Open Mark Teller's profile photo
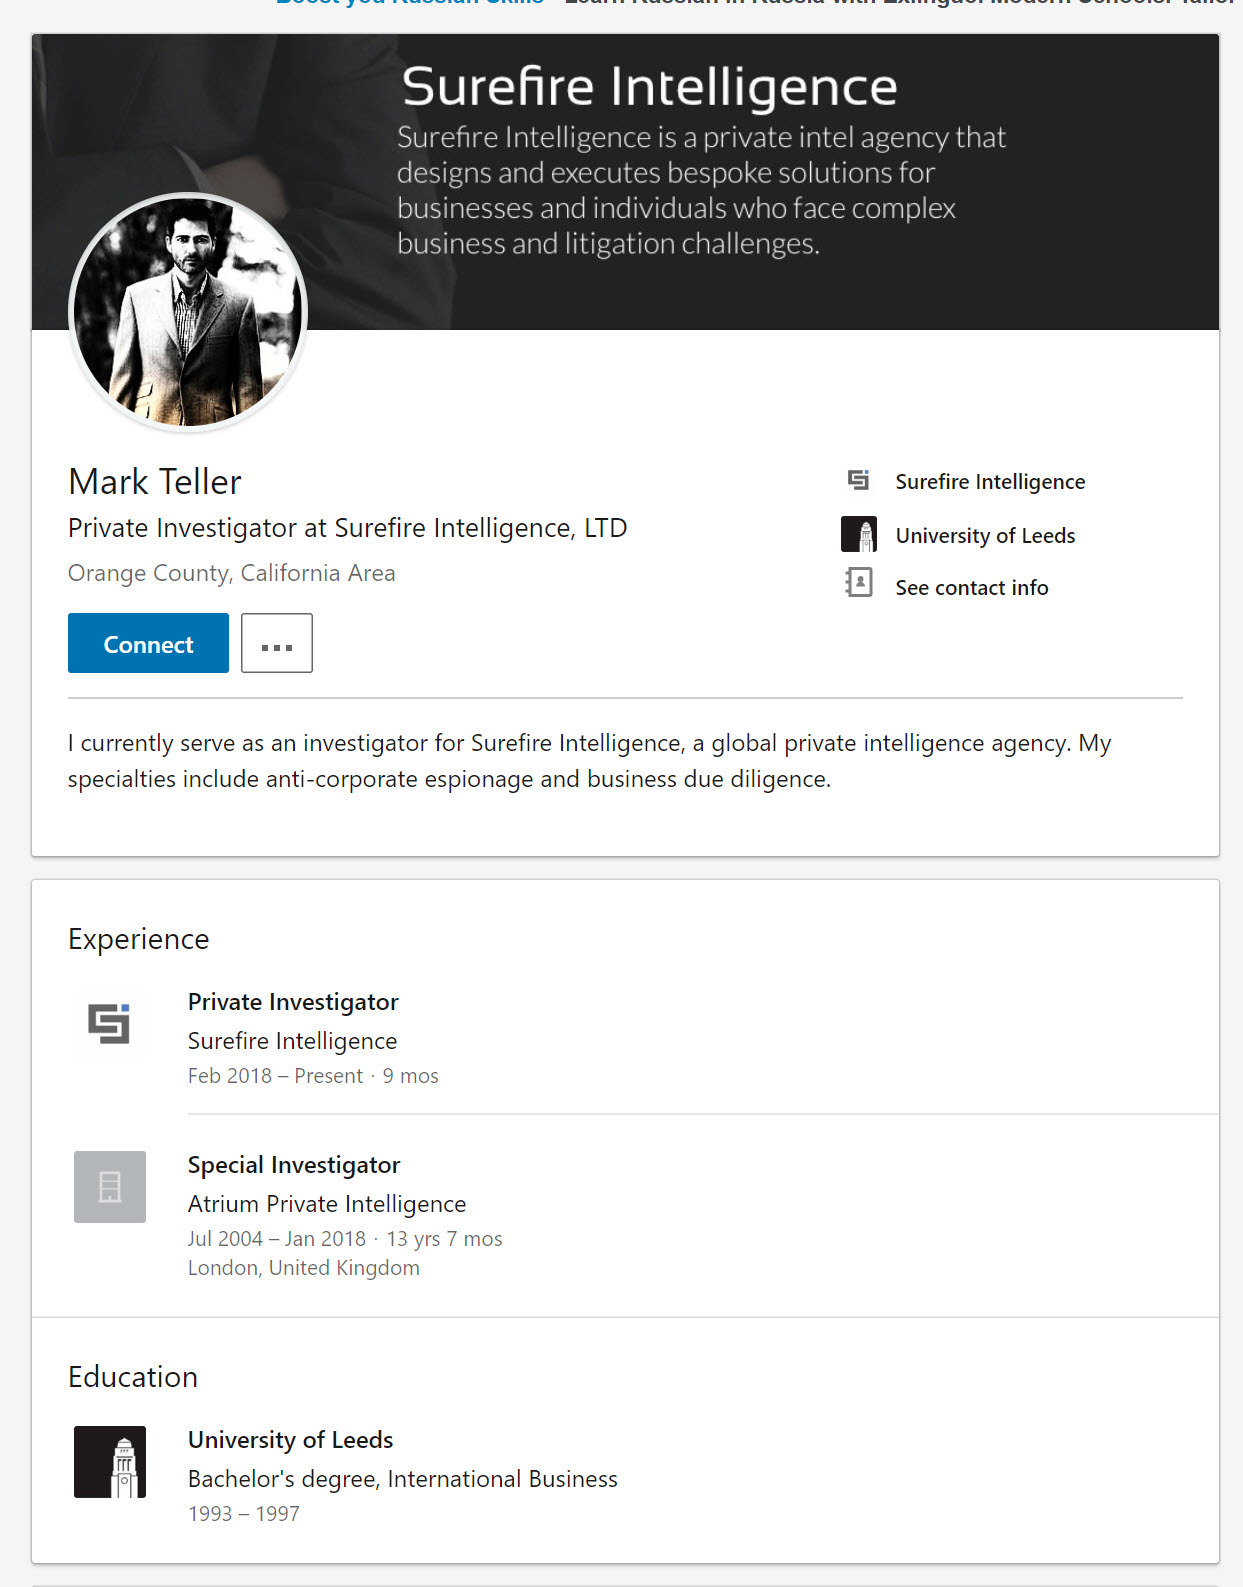 [188, 312]
